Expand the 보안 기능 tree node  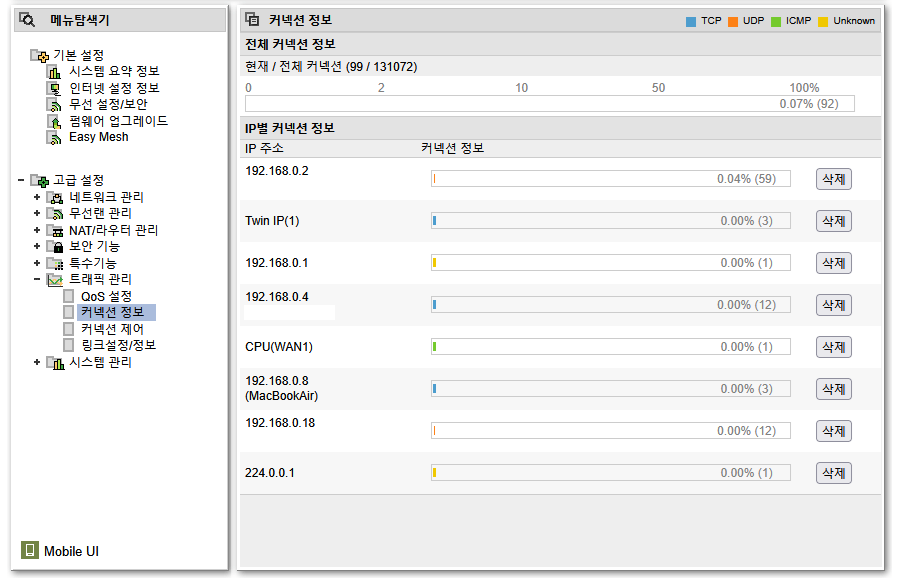click(37, 246)
